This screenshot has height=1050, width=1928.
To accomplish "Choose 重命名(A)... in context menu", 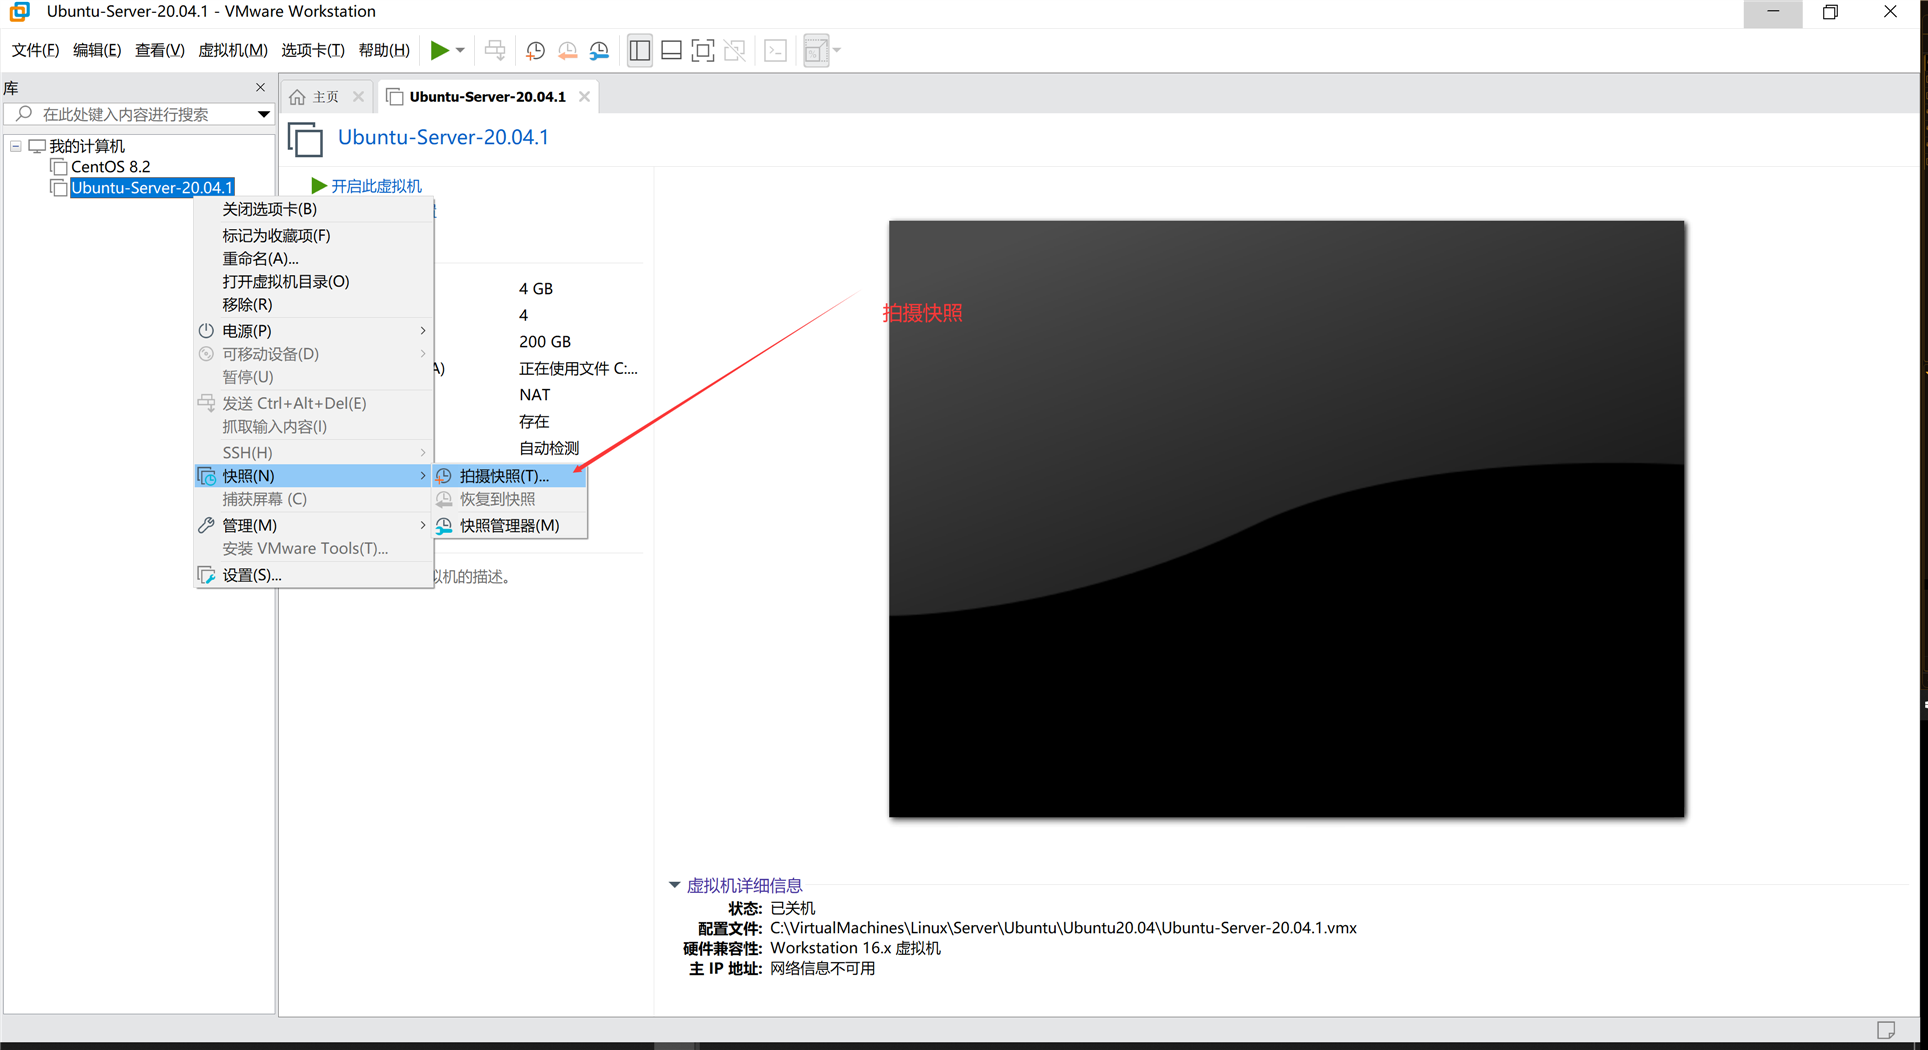I will [x=314, y=258].
